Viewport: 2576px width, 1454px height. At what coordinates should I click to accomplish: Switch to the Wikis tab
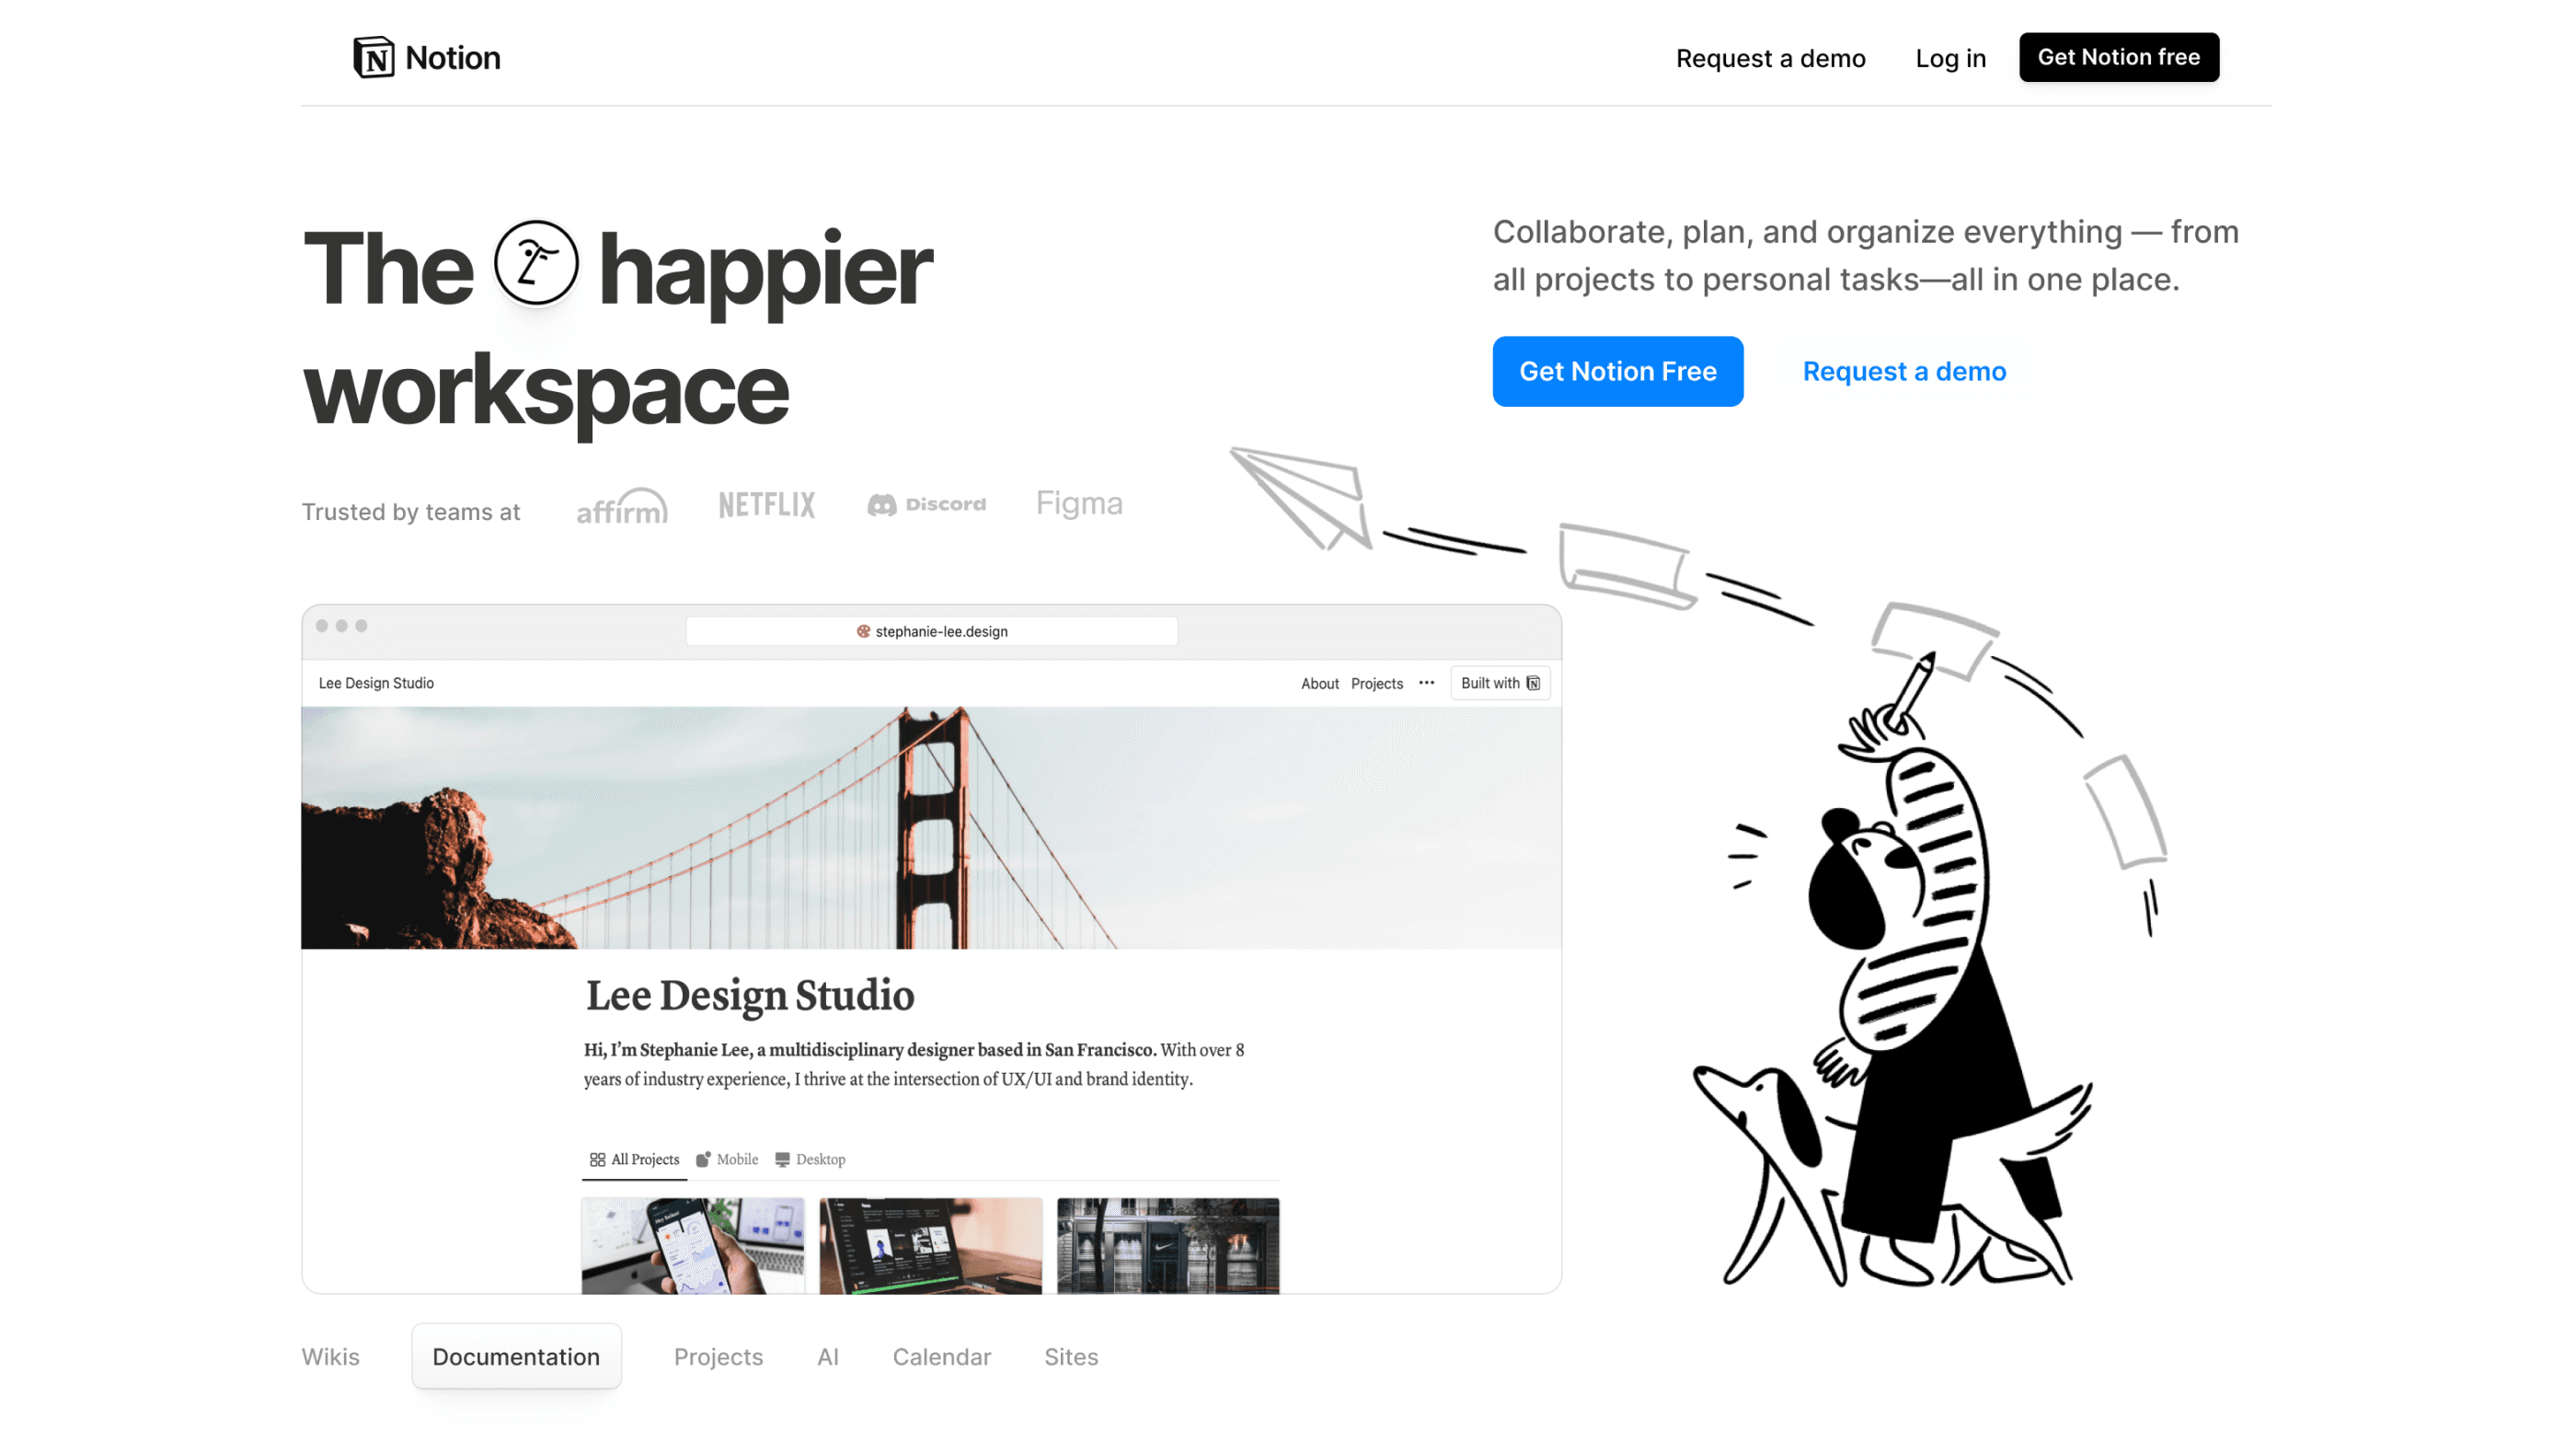pos(330,1356)
